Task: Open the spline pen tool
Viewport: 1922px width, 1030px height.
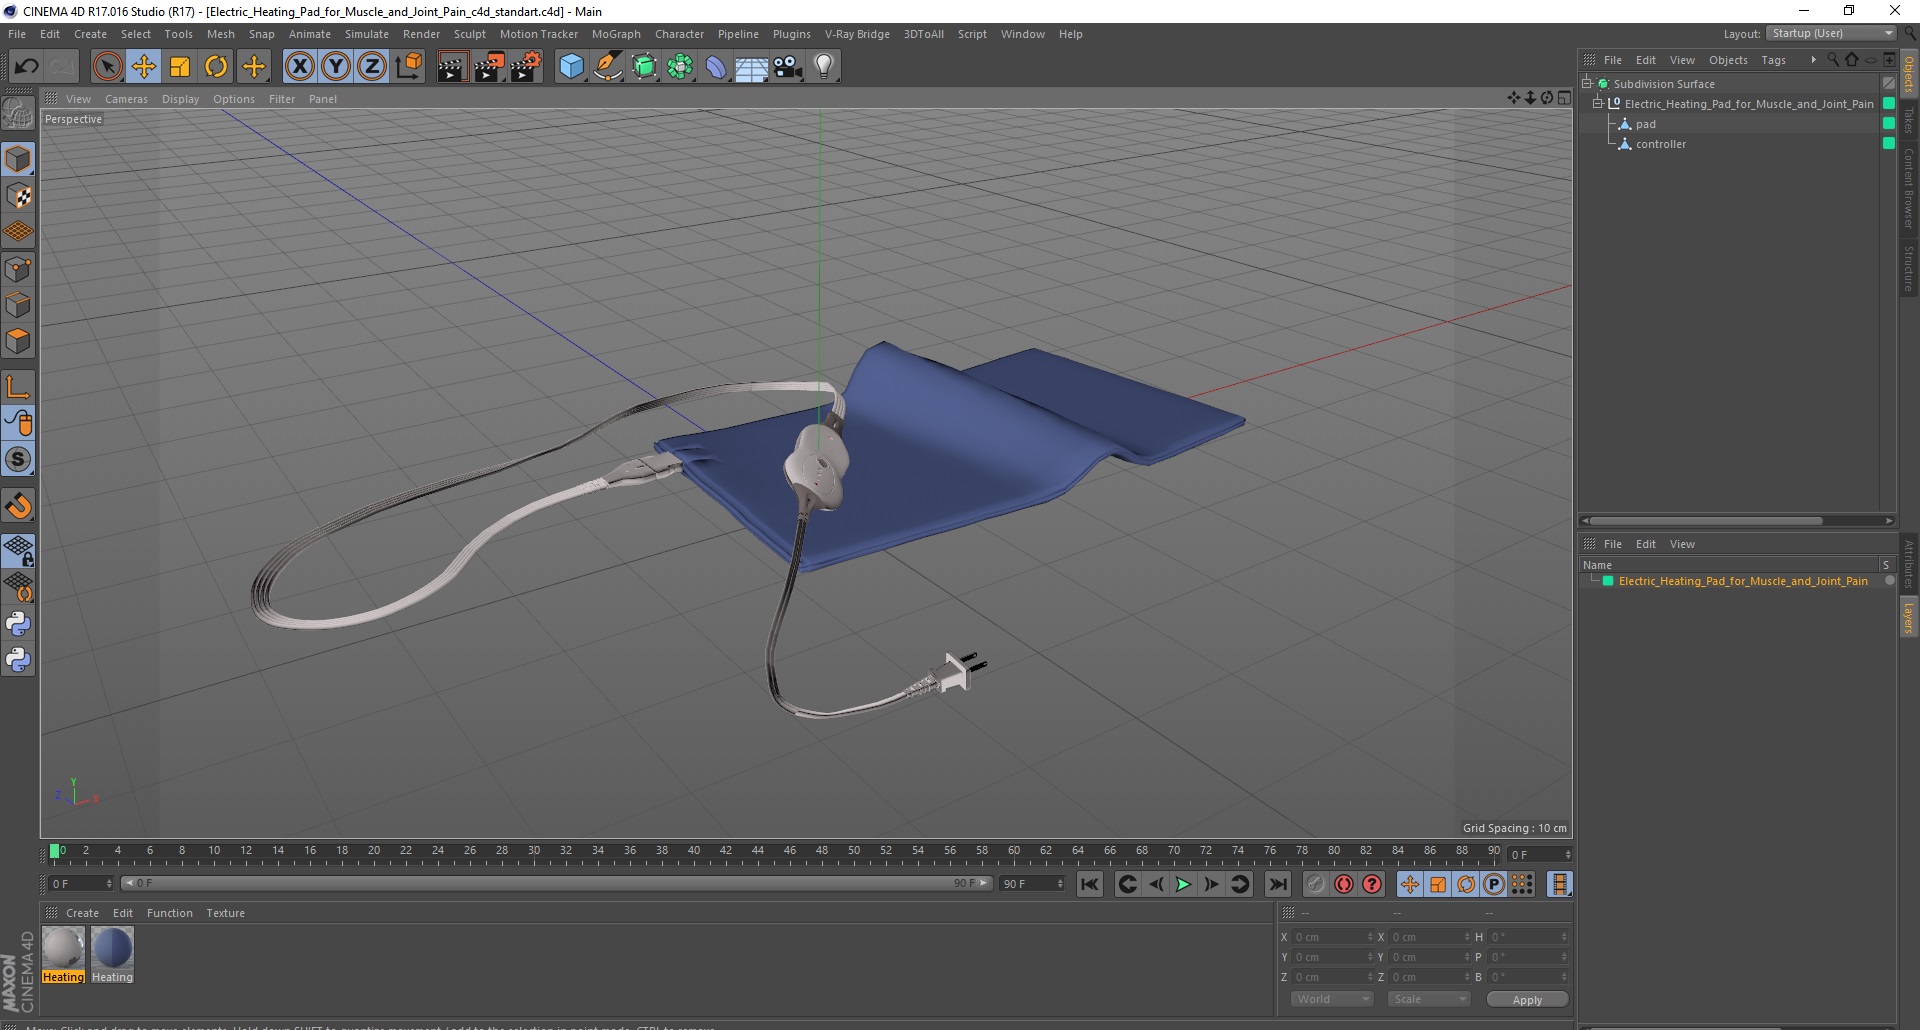Action: click(608, 67)
